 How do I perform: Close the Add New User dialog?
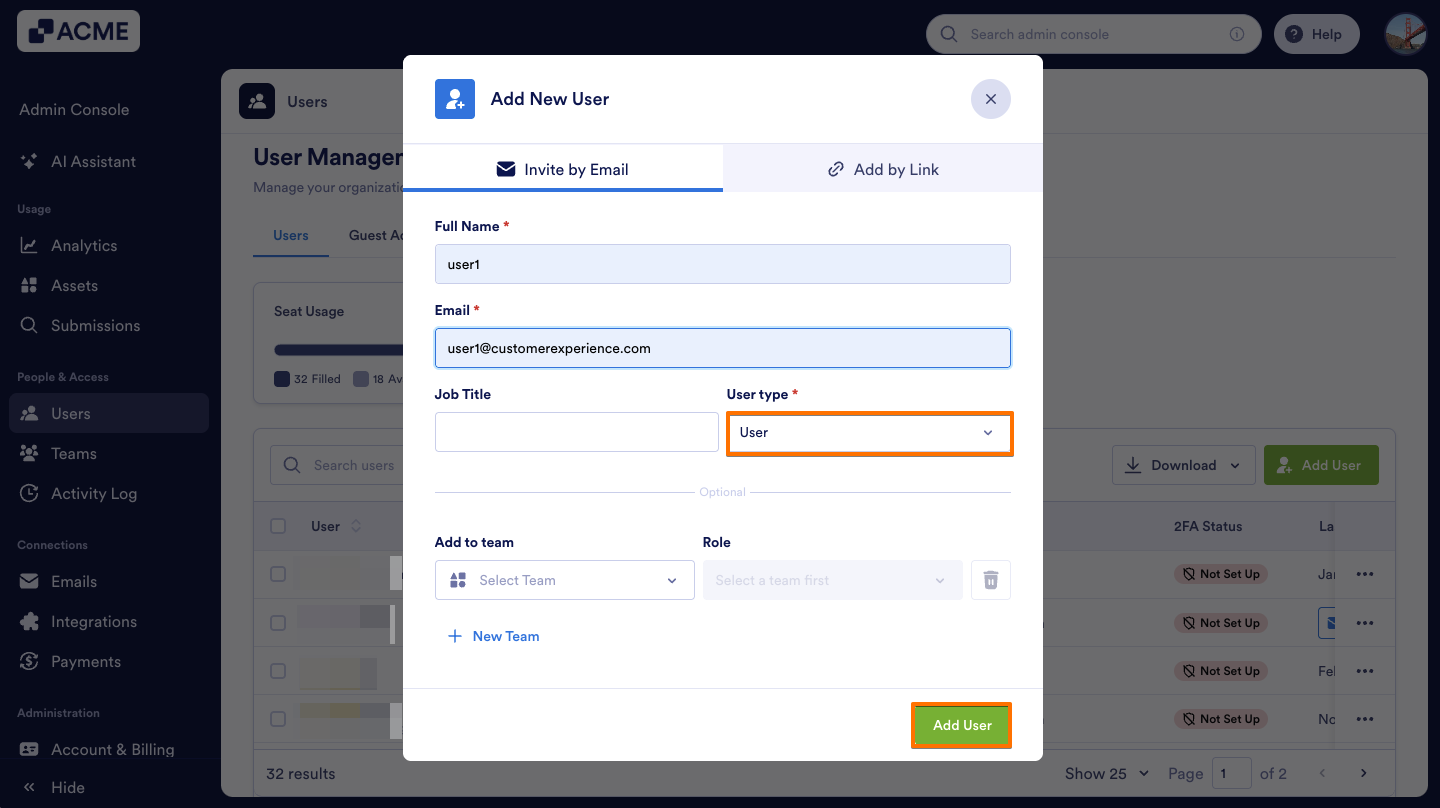pos(991,99)
